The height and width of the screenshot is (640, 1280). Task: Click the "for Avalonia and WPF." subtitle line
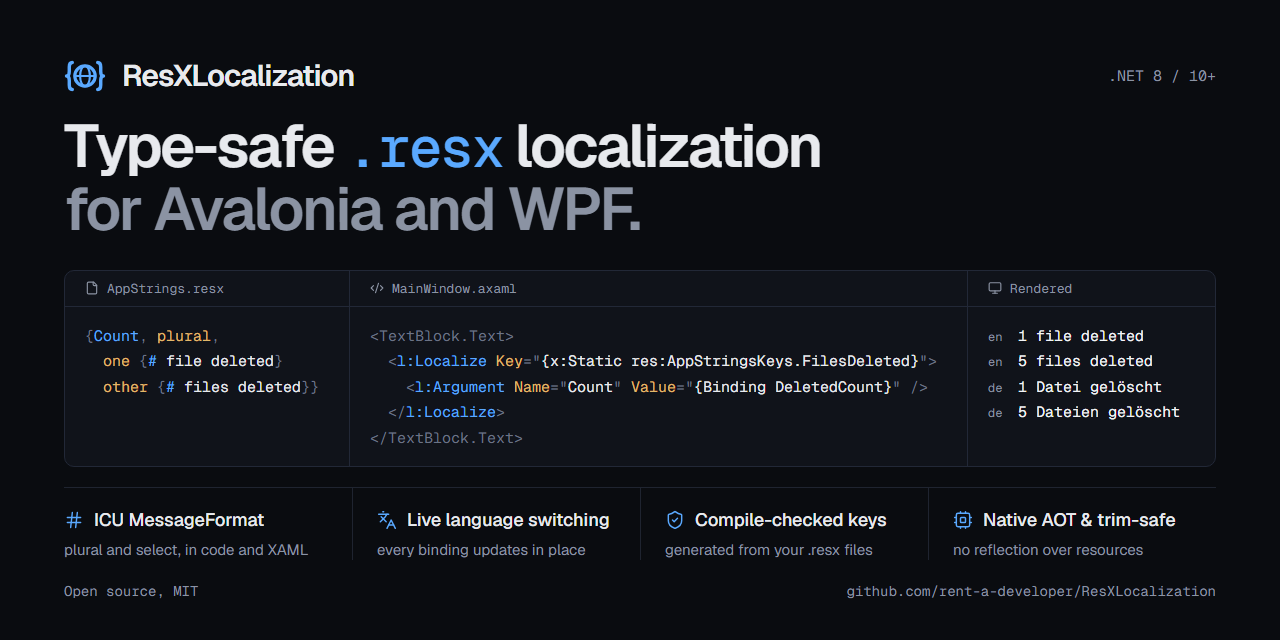point(353,210)
